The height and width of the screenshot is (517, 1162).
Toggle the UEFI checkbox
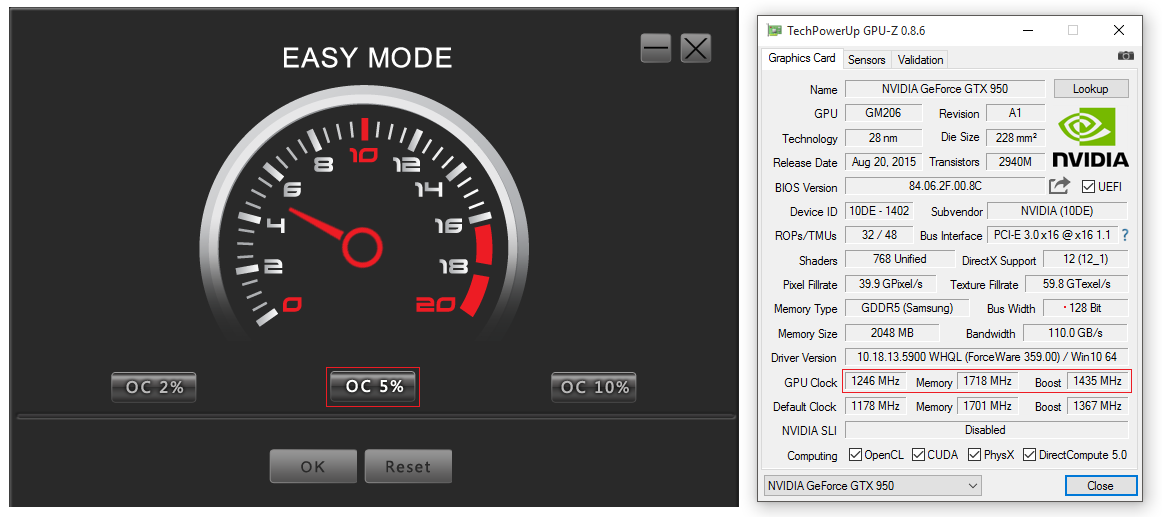1089,186
